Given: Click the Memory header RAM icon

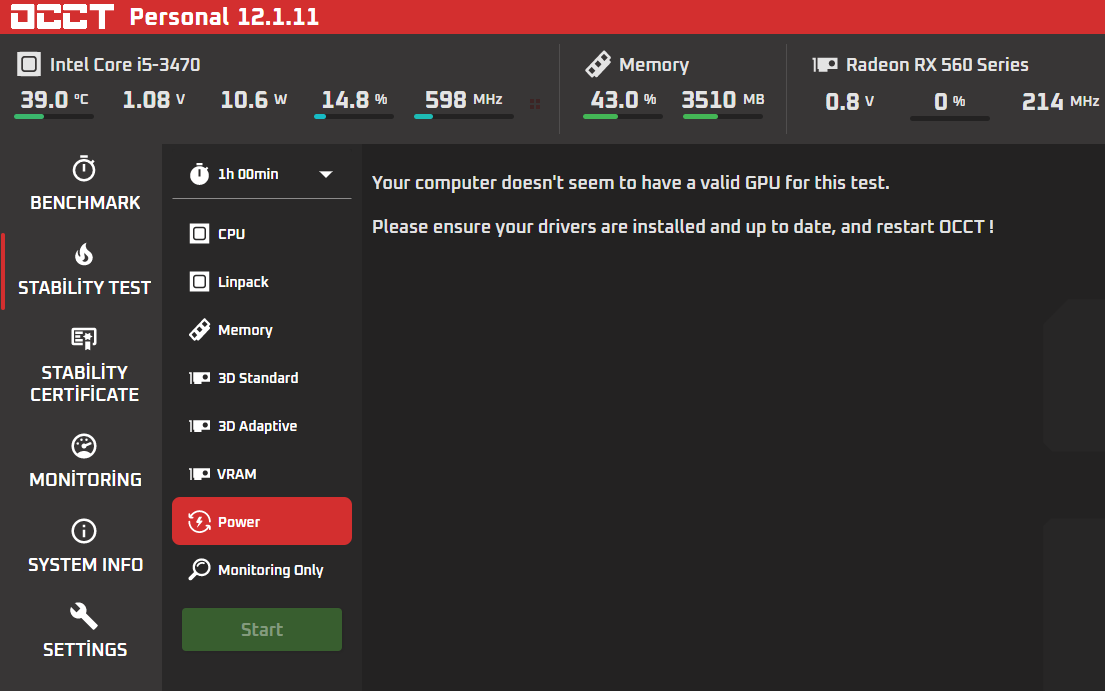Looking at the screenshot, I should point(598,64).
